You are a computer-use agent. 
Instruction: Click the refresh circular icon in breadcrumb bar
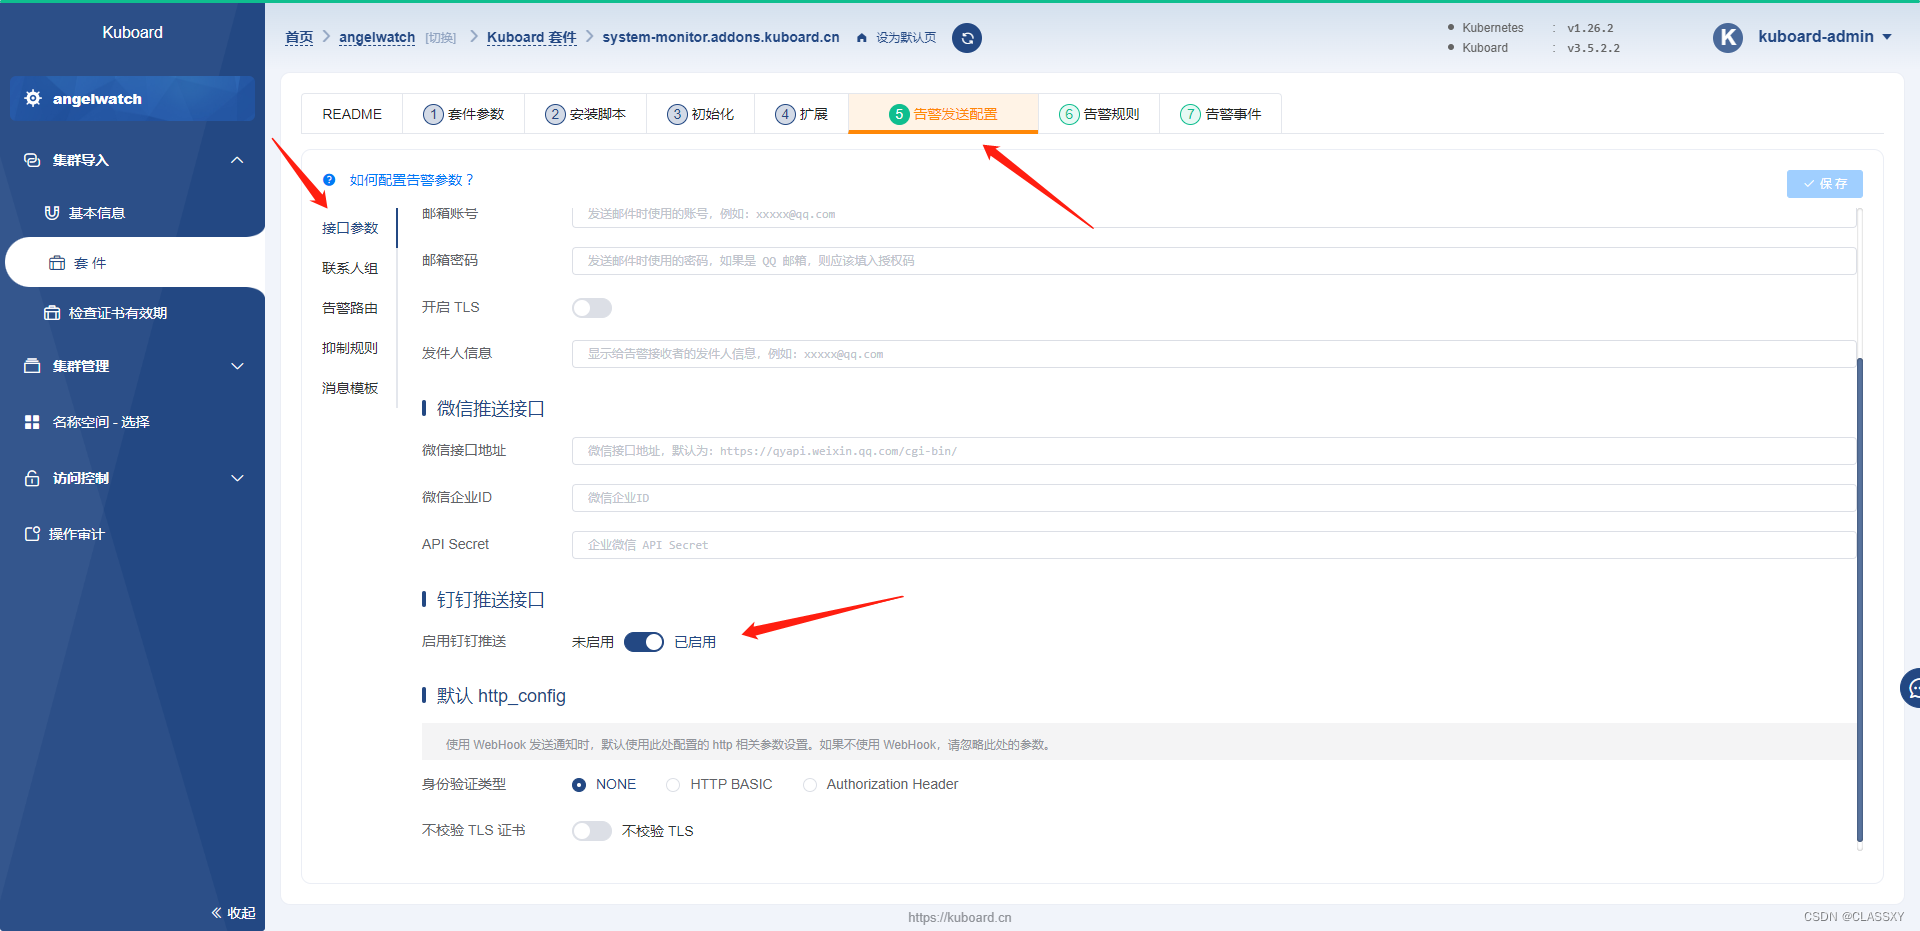[966, 38]
